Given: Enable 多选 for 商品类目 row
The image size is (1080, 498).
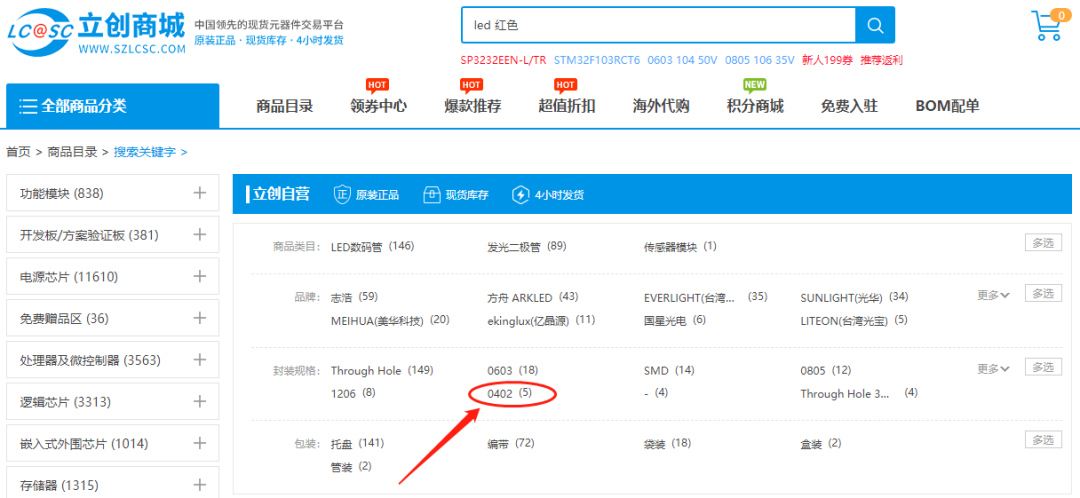Looking at the screenshot, I should [x=1043, y=242].
